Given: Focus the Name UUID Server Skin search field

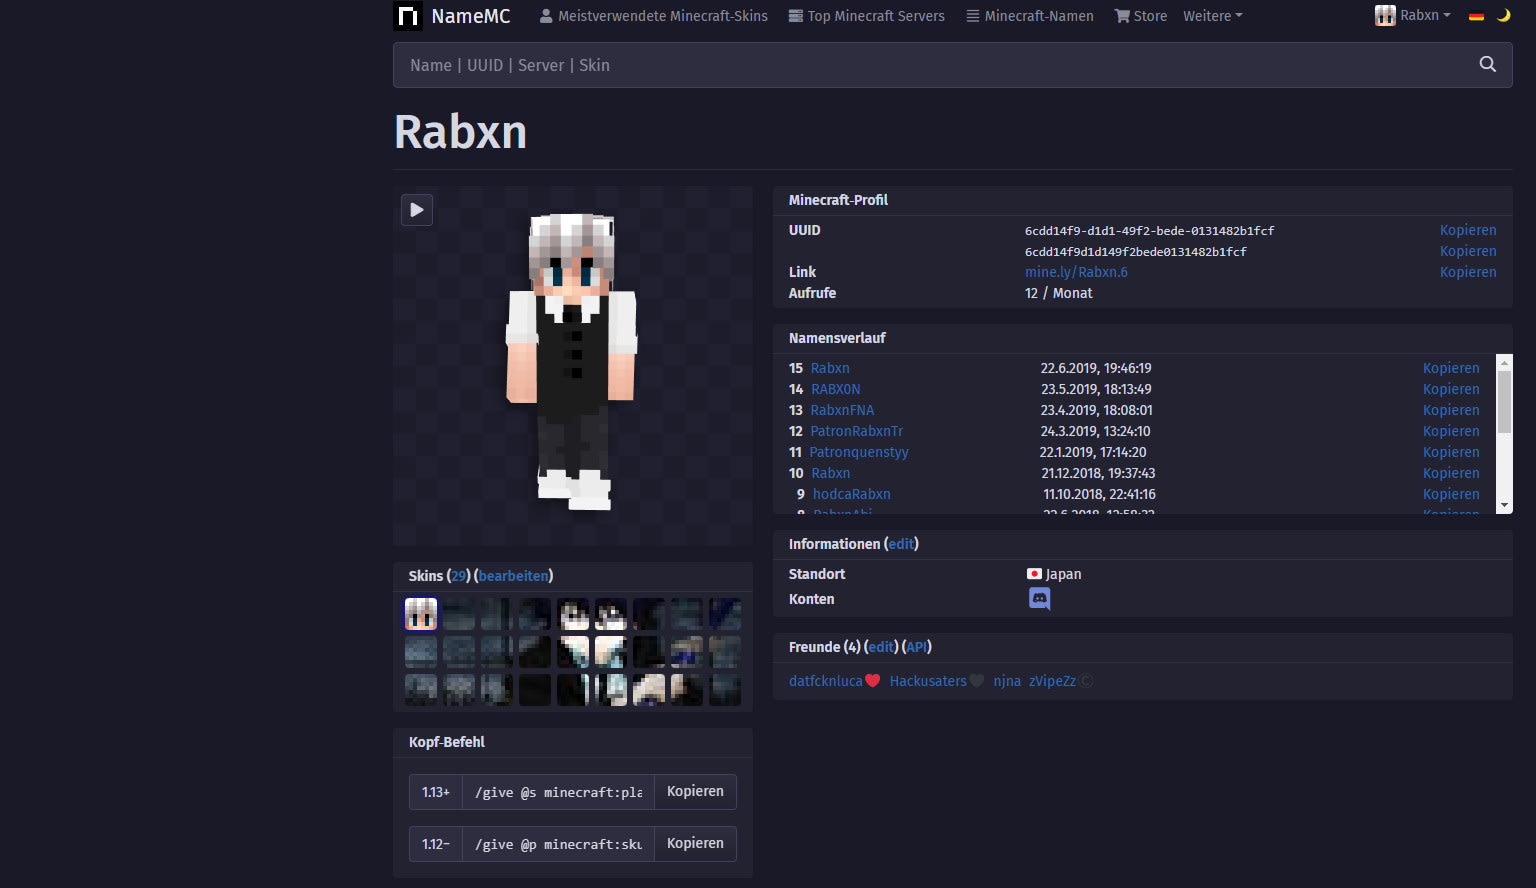Looking at the screenshot, I should (x=930, y=65).
